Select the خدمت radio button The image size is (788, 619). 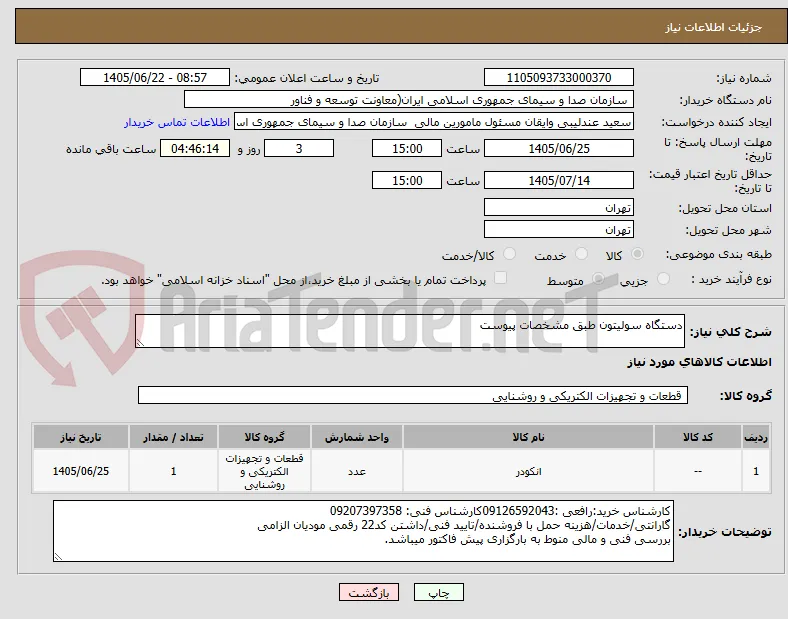581,254
